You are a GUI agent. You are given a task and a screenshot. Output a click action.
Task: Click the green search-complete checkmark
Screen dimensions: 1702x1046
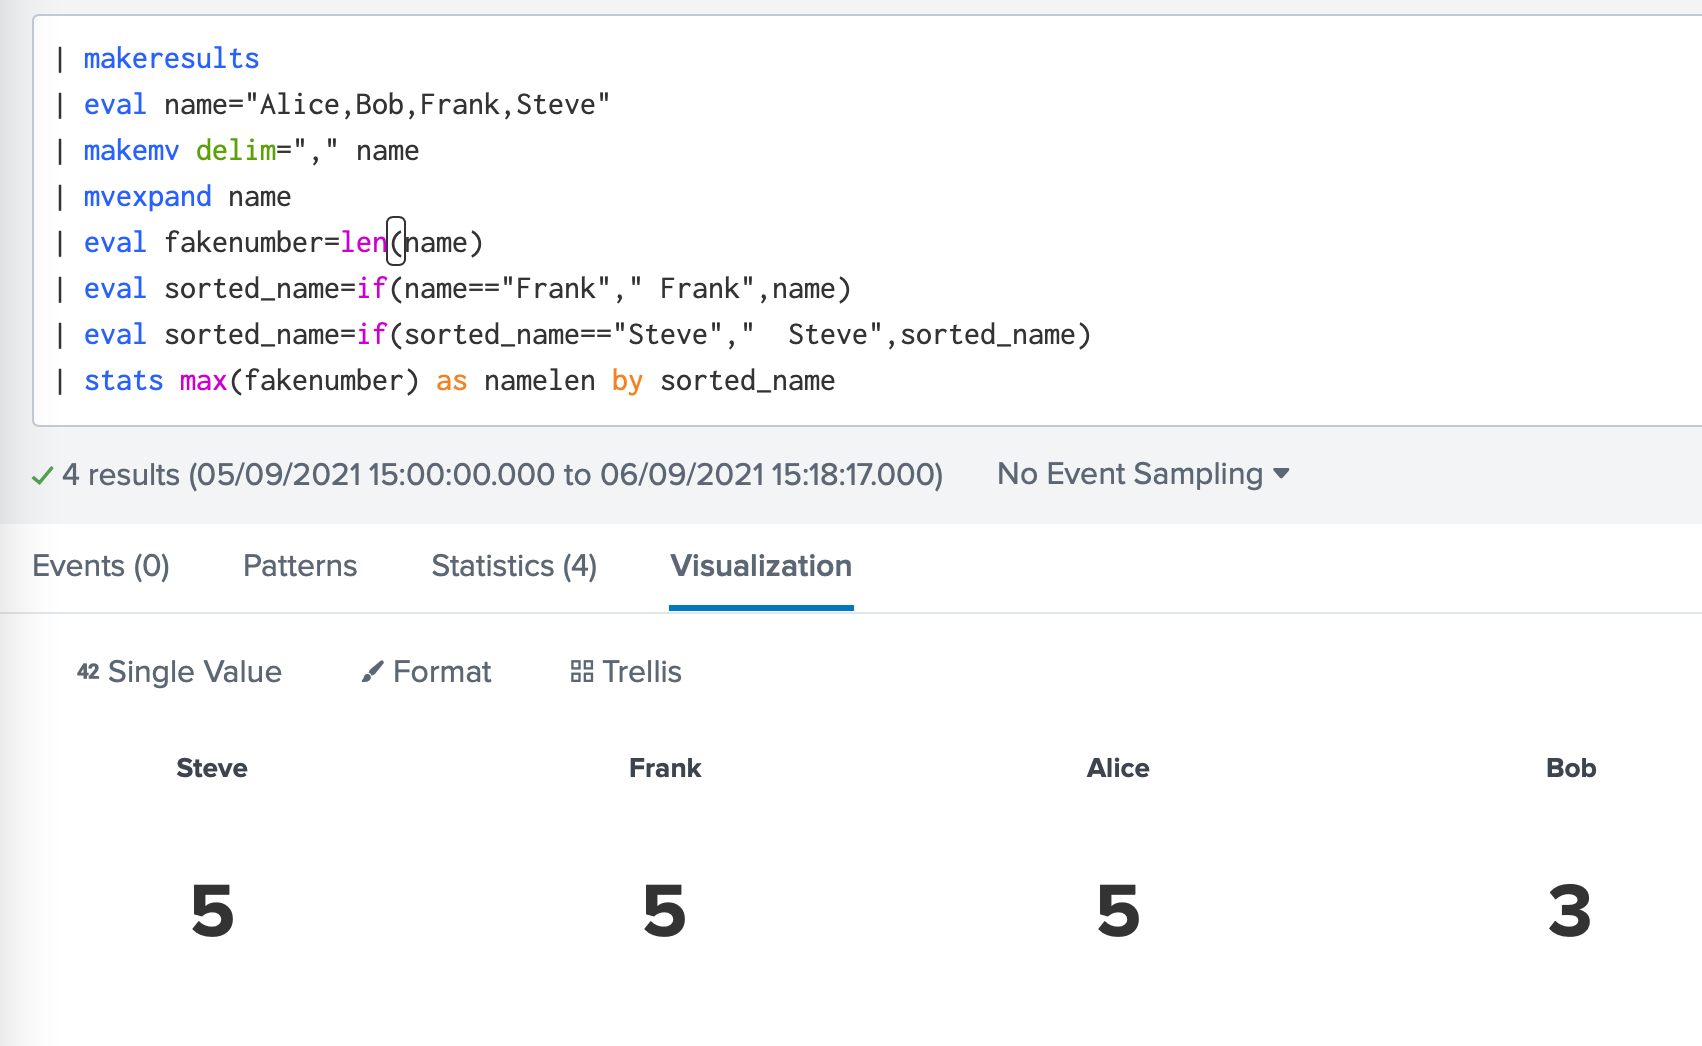(41, 475)
